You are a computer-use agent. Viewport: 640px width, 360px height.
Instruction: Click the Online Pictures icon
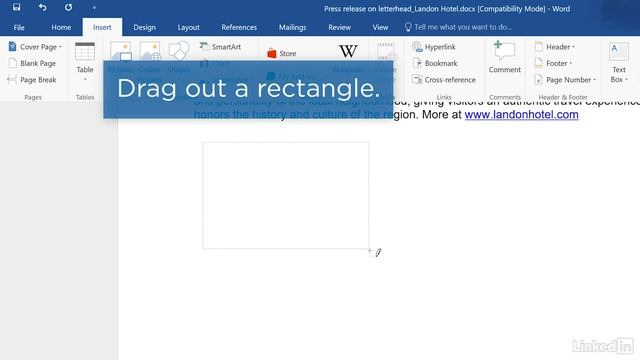click(x=150, y=51)
